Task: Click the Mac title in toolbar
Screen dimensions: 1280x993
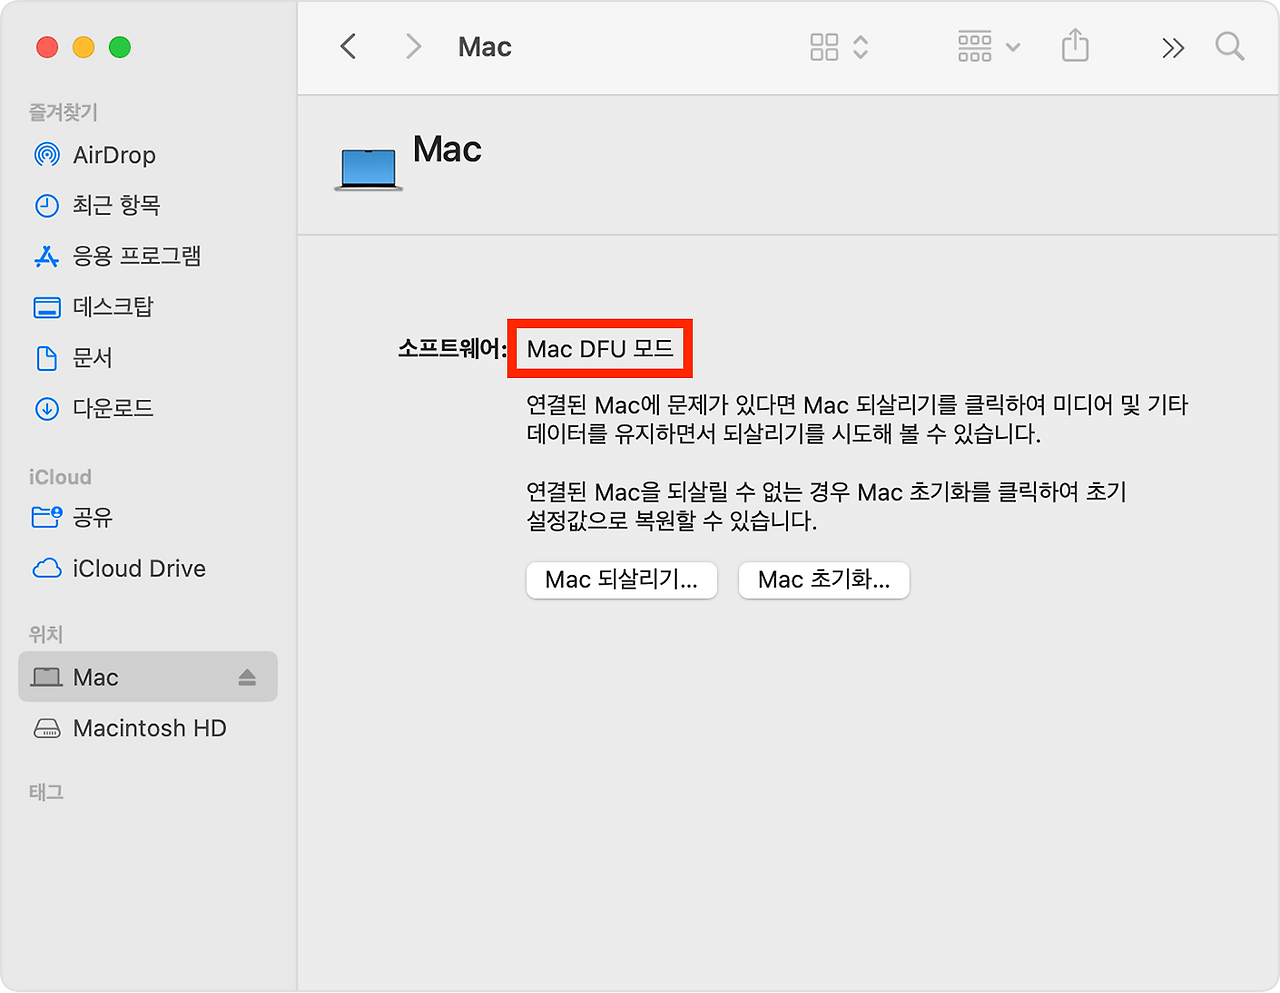Action: coord(485,47)
